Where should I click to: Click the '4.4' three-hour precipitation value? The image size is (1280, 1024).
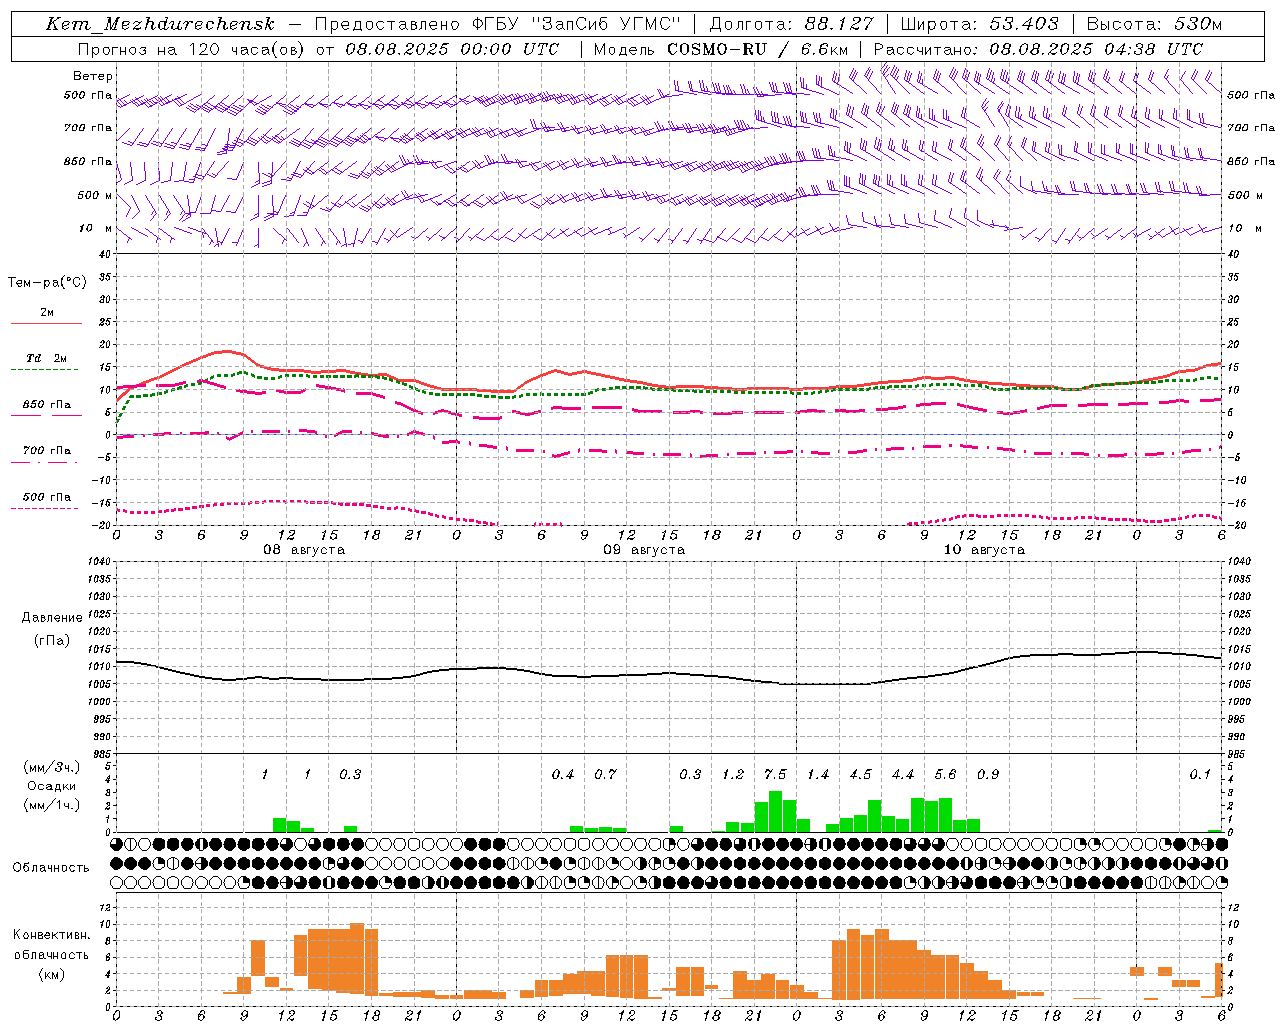pyautogui.click(x=903, y=774)
